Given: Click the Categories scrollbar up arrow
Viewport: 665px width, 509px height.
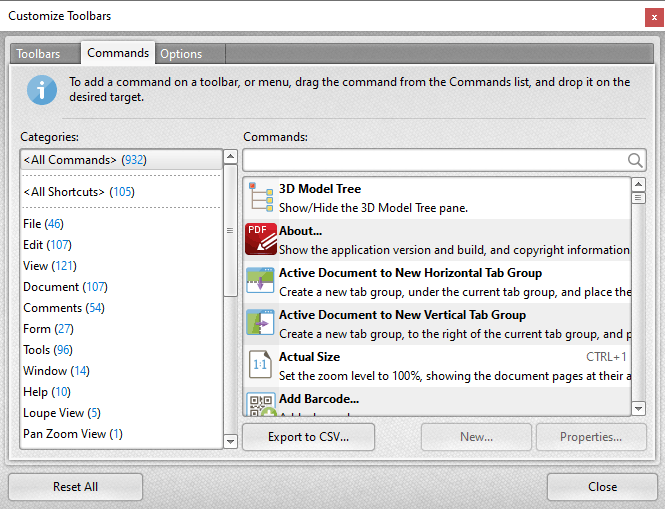Looking at the screenshot, I should click(x=230, y=157).
